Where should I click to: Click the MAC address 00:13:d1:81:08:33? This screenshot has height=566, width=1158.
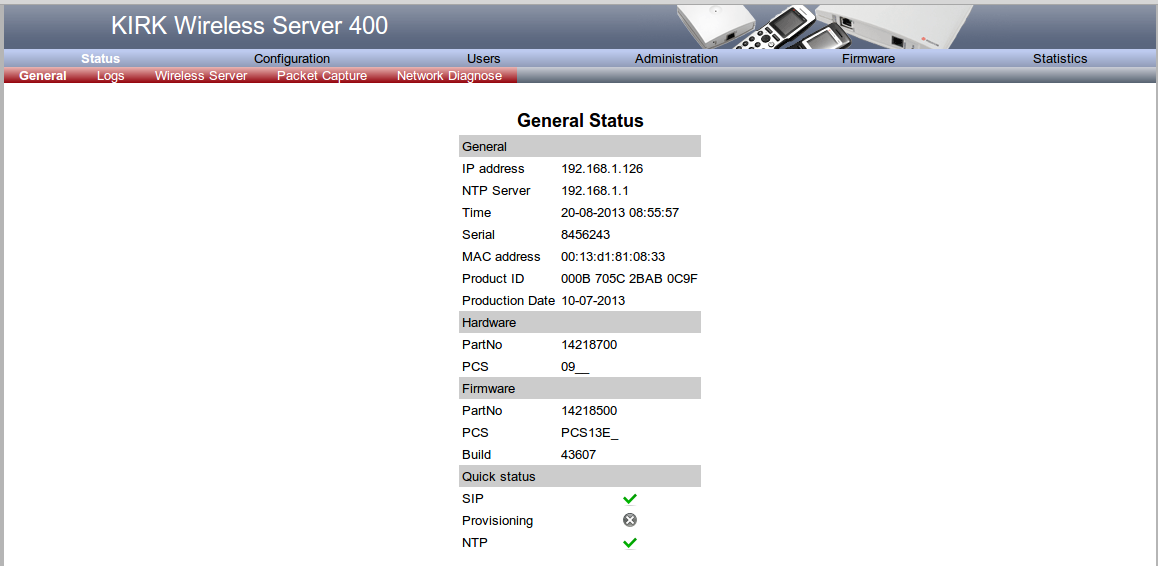[x=613, y=257]
